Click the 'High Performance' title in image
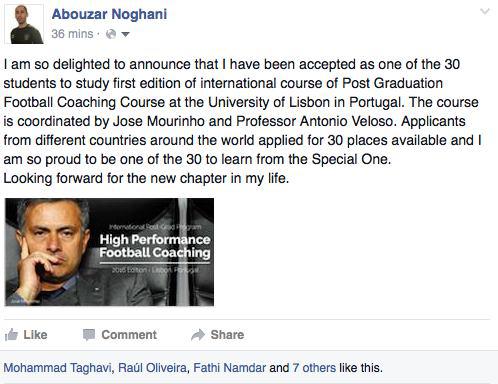Viewport: 498px width, 384px height. coord(155,239)
